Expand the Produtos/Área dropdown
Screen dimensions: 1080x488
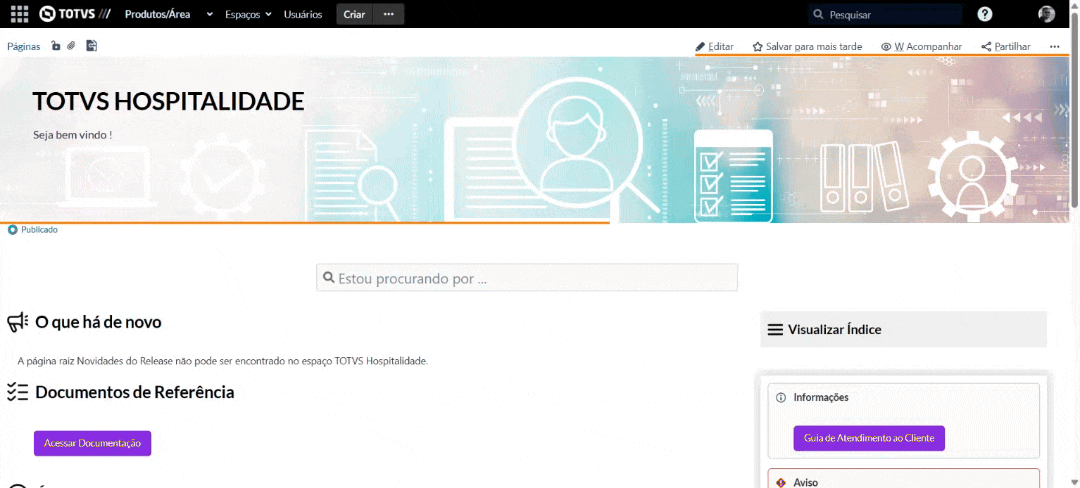[169, 14]
